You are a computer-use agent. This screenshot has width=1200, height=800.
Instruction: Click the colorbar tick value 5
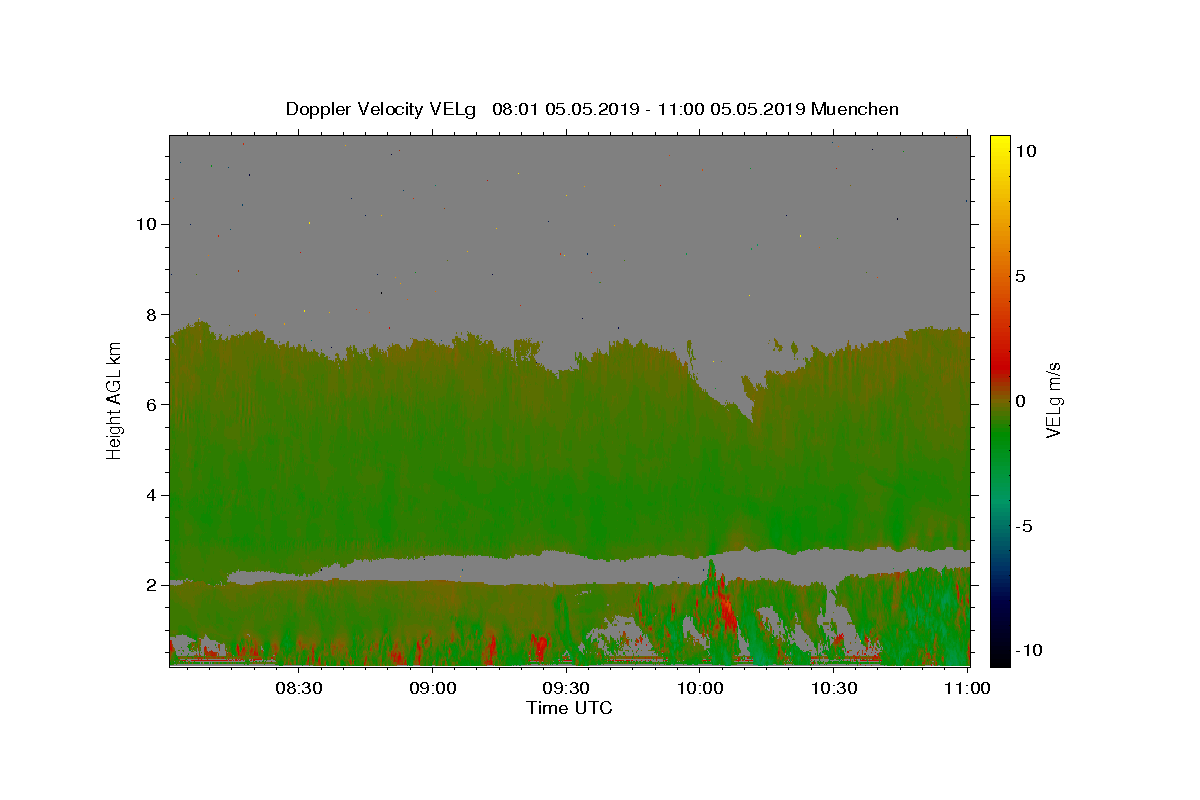point(1020,276)
